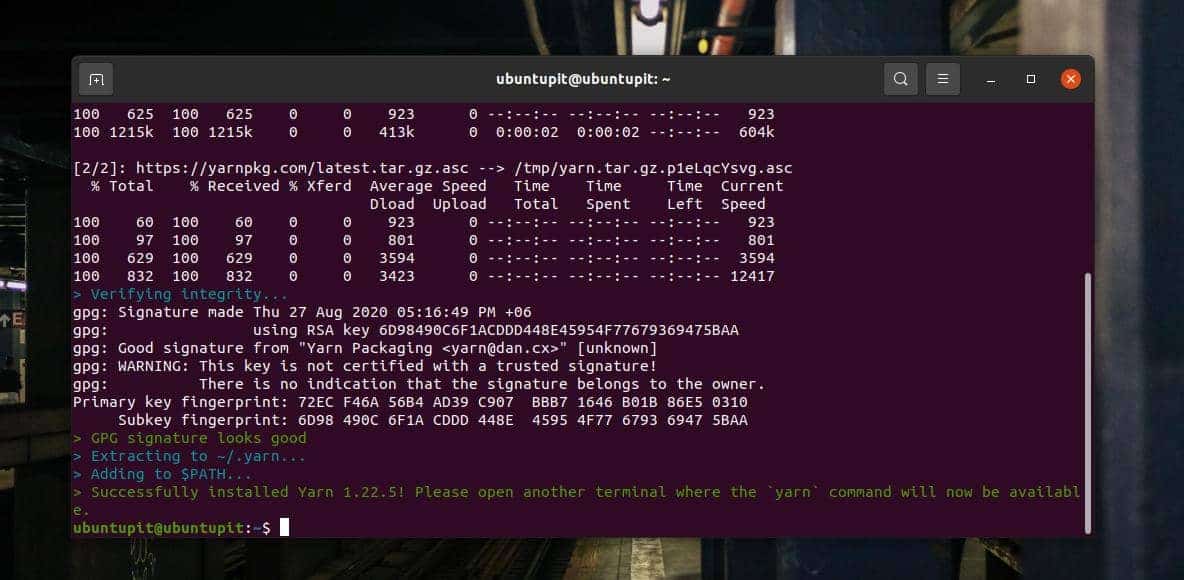Click the plus symbol inside the new tab icon
The height and width of the screenshot is (580, 1184).
95,78
